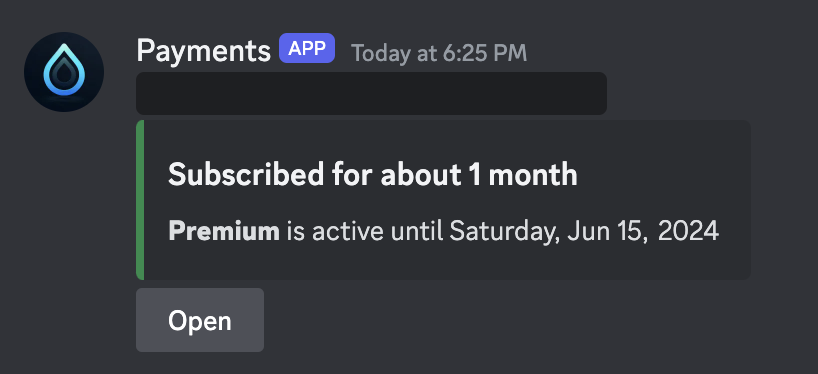Click the purple APP badge
Image resolution: width=818 pixels, height=374 pixels.
(307, 49)
